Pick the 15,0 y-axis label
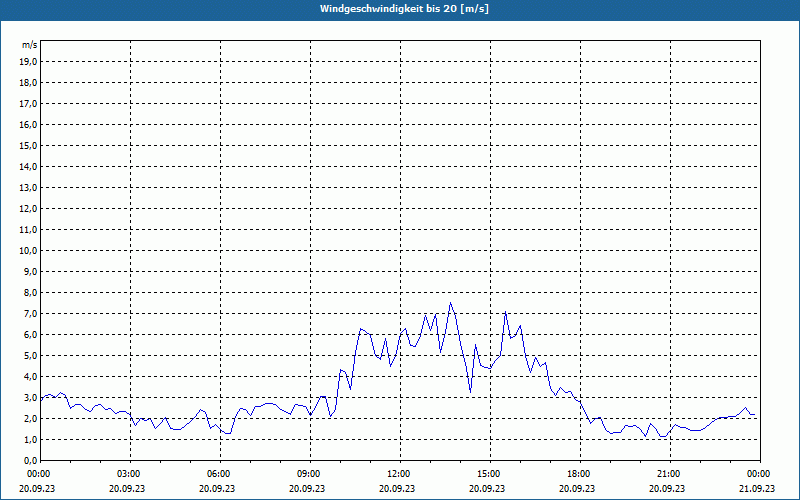This screenshot has height=500, width=800. click(29, 145)
